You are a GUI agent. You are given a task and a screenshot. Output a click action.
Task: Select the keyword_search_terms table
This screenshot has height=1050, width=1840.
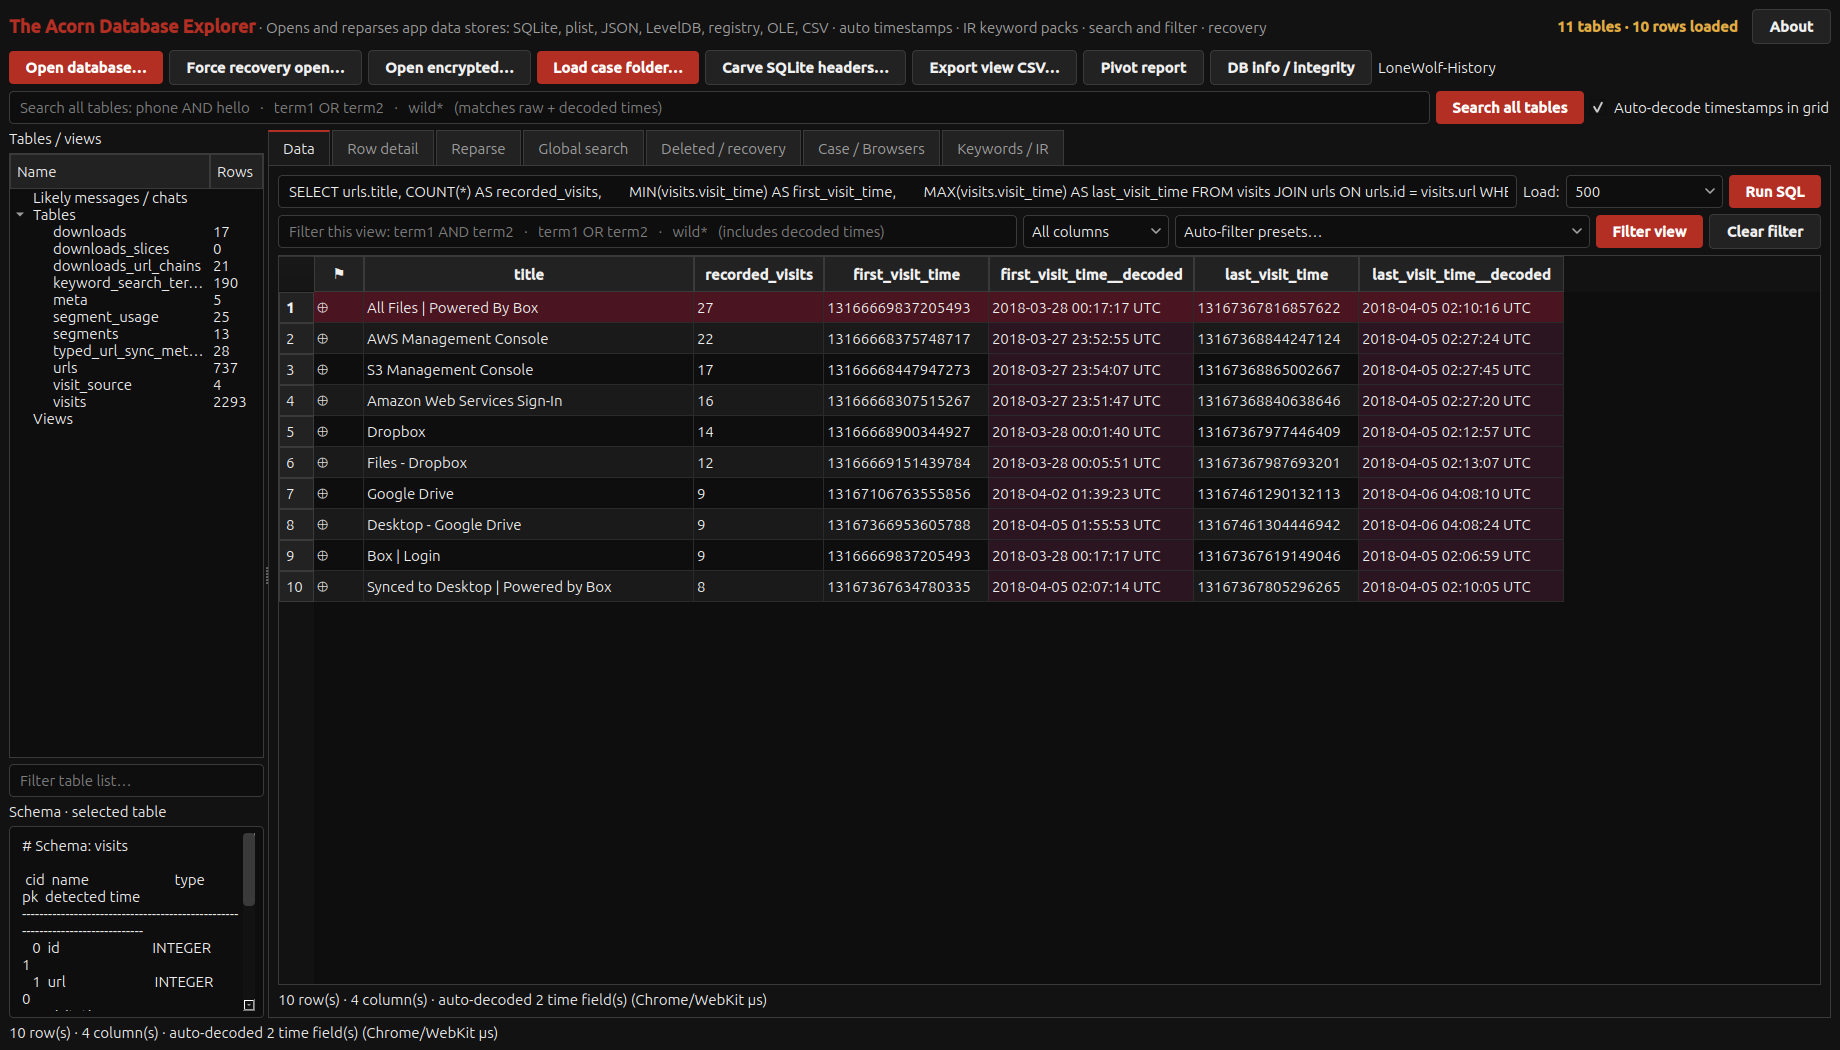128,283
